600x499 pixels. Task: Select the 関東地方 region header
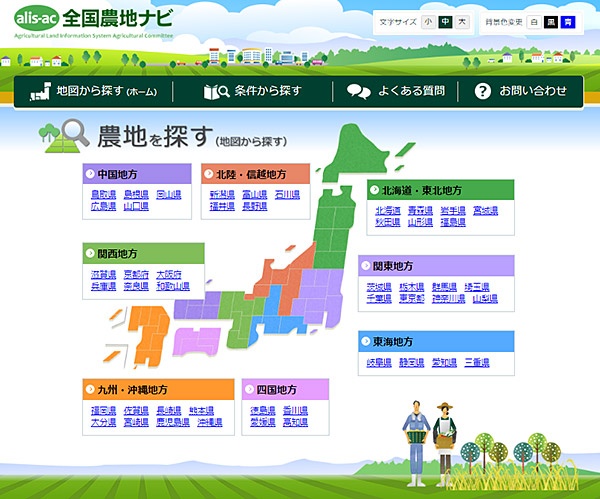pyautogui.click(x=436, y=266)
